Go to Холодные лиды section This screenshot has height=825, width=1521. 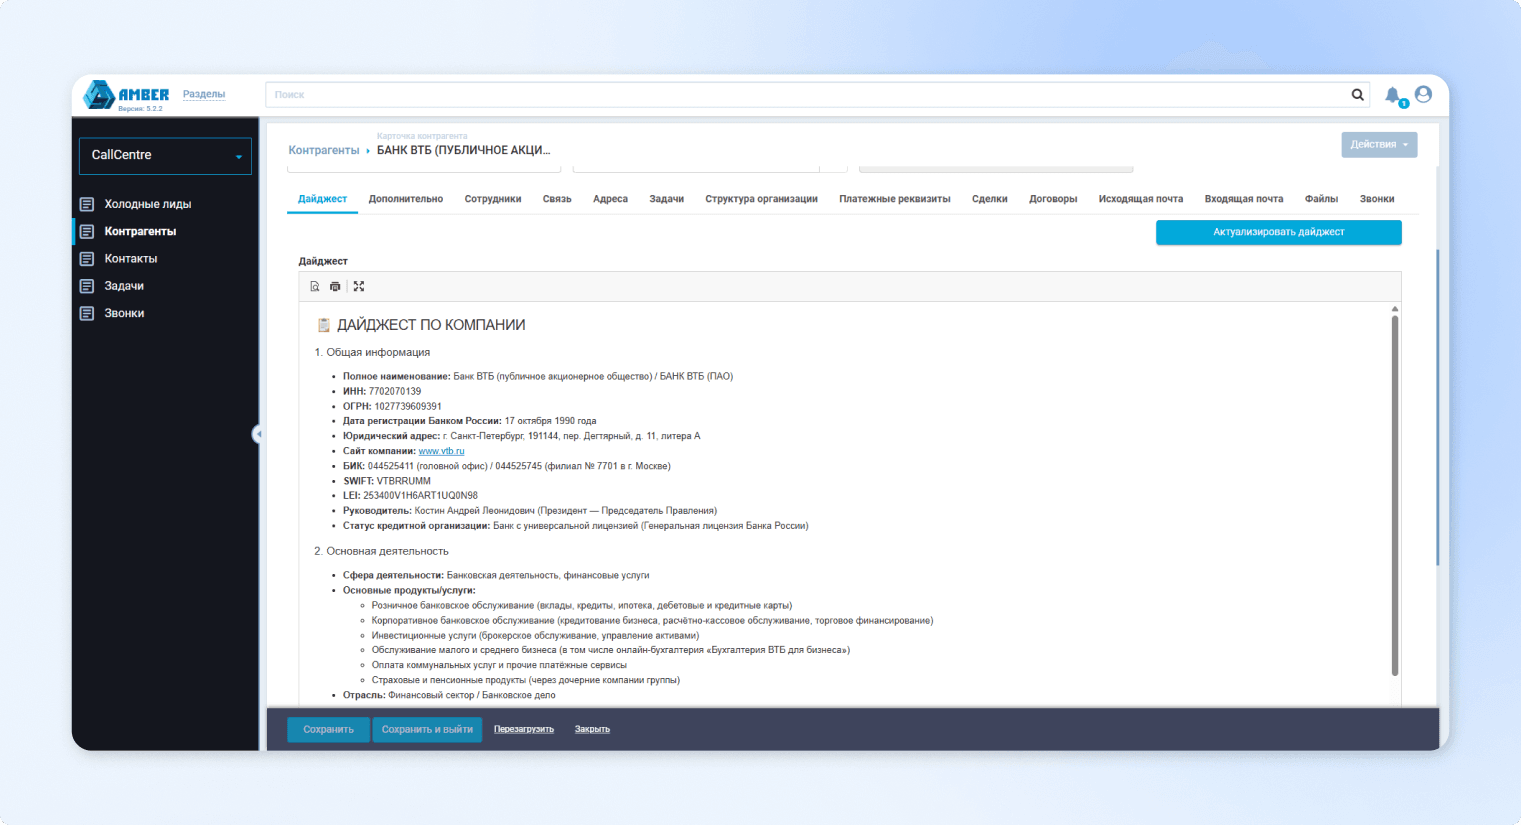[x=148, y=204]
